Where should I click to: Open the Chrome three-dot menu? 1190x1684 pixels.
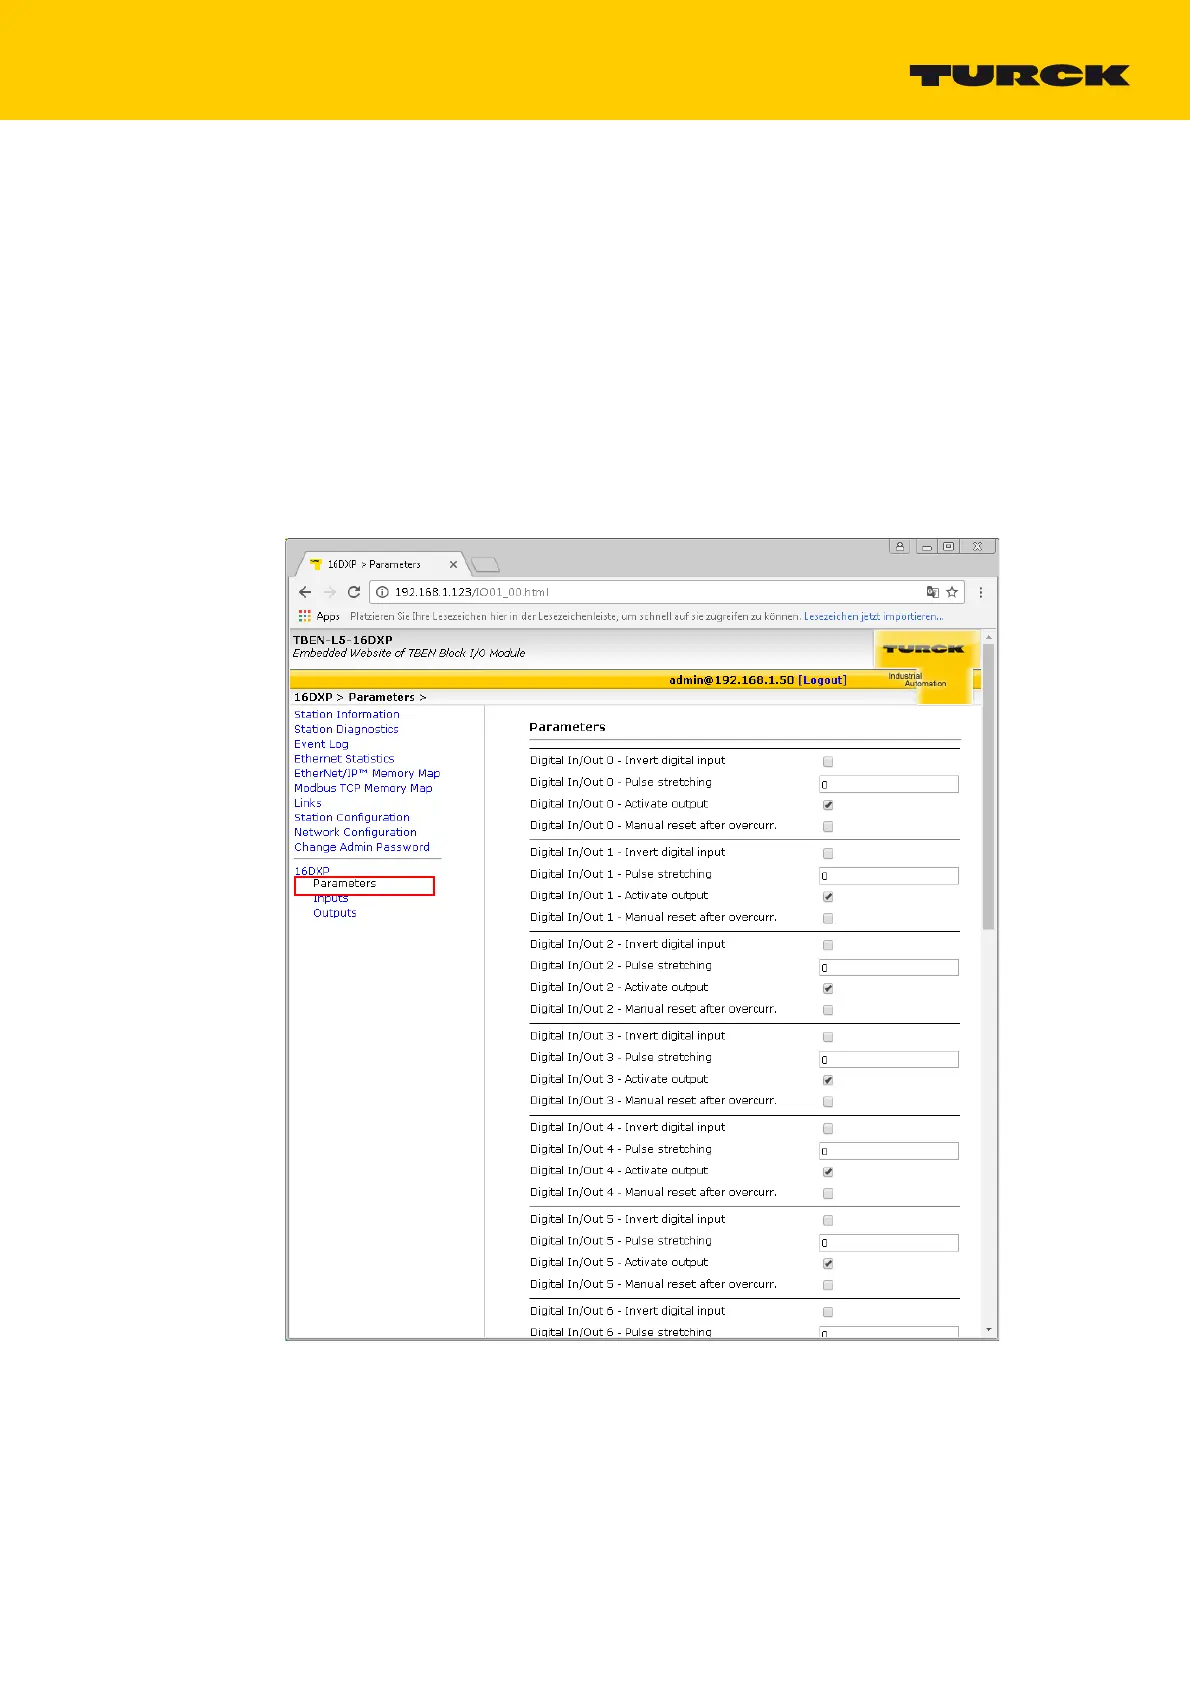coord(981,592)
